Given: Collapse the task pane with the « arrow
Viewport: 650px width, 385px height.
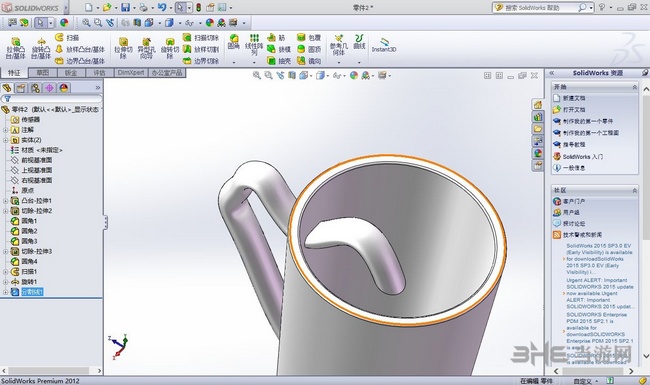Looking at the screenshot, I should coord(552,73).
